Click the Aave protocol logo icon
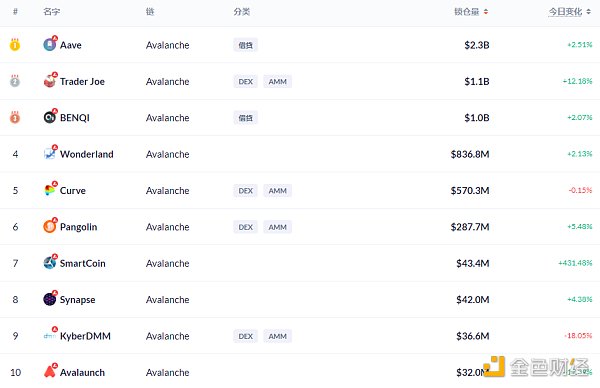 tap(49, 45)
